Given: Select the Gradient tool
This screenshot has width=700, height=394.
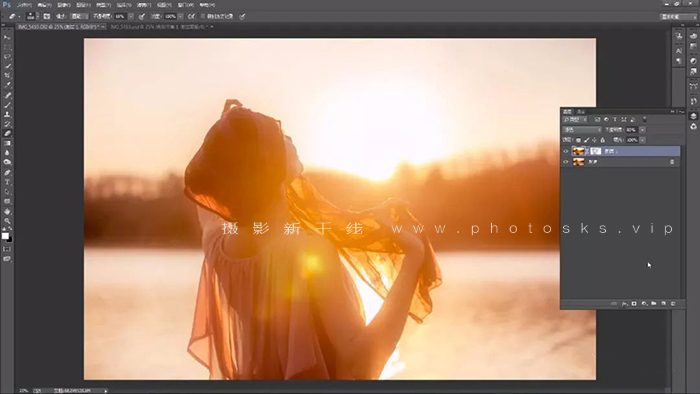Looking at the screenshot, I should click(7, 143).
